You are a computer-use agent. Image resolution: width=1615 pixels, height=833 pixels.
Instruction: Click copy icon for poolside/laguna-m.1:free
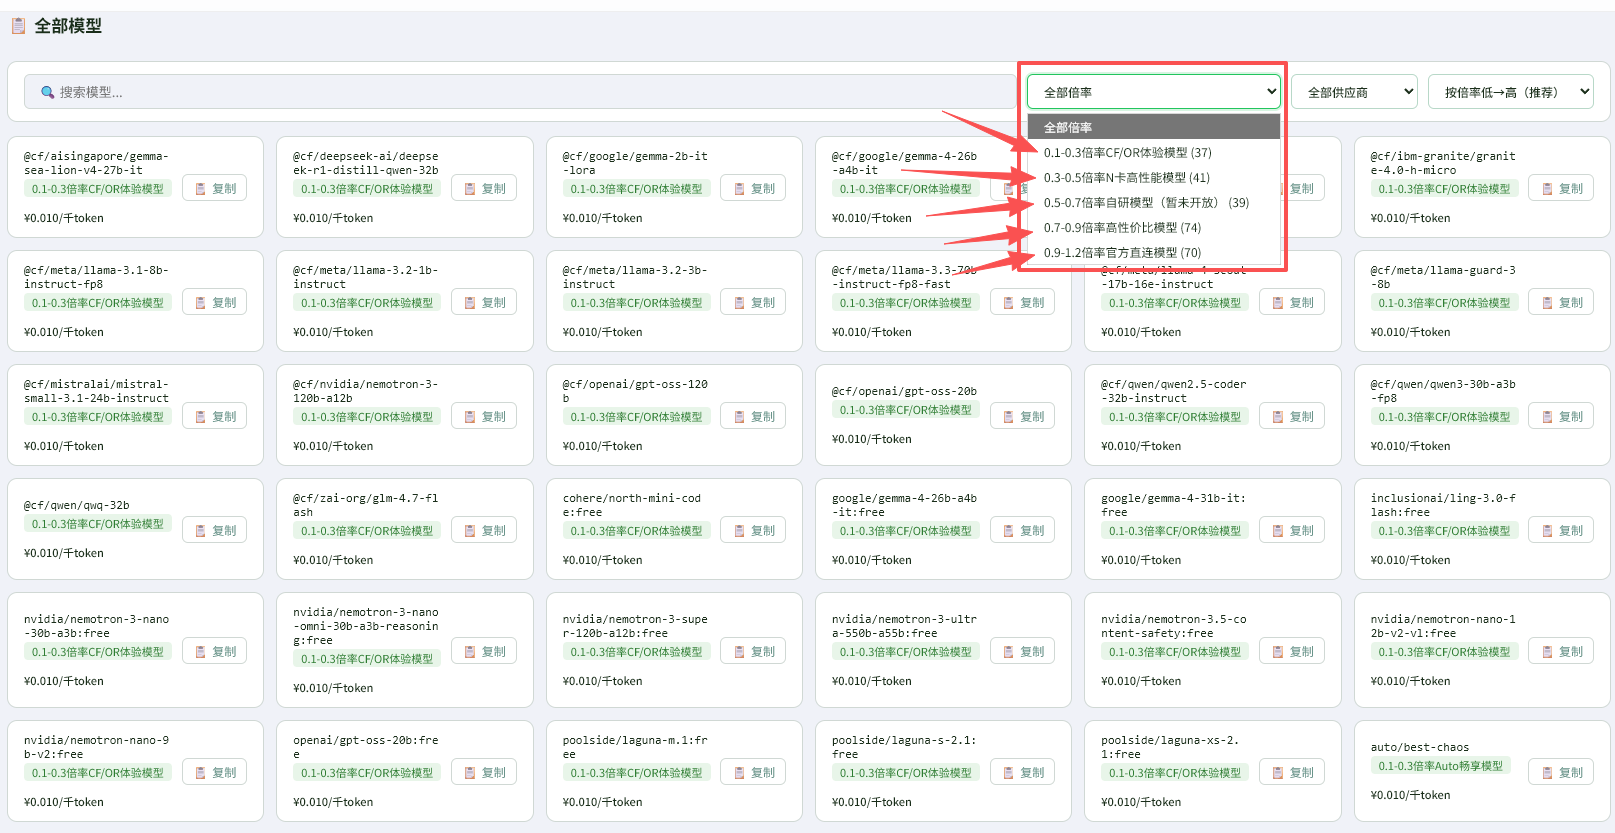coord(740,773)
